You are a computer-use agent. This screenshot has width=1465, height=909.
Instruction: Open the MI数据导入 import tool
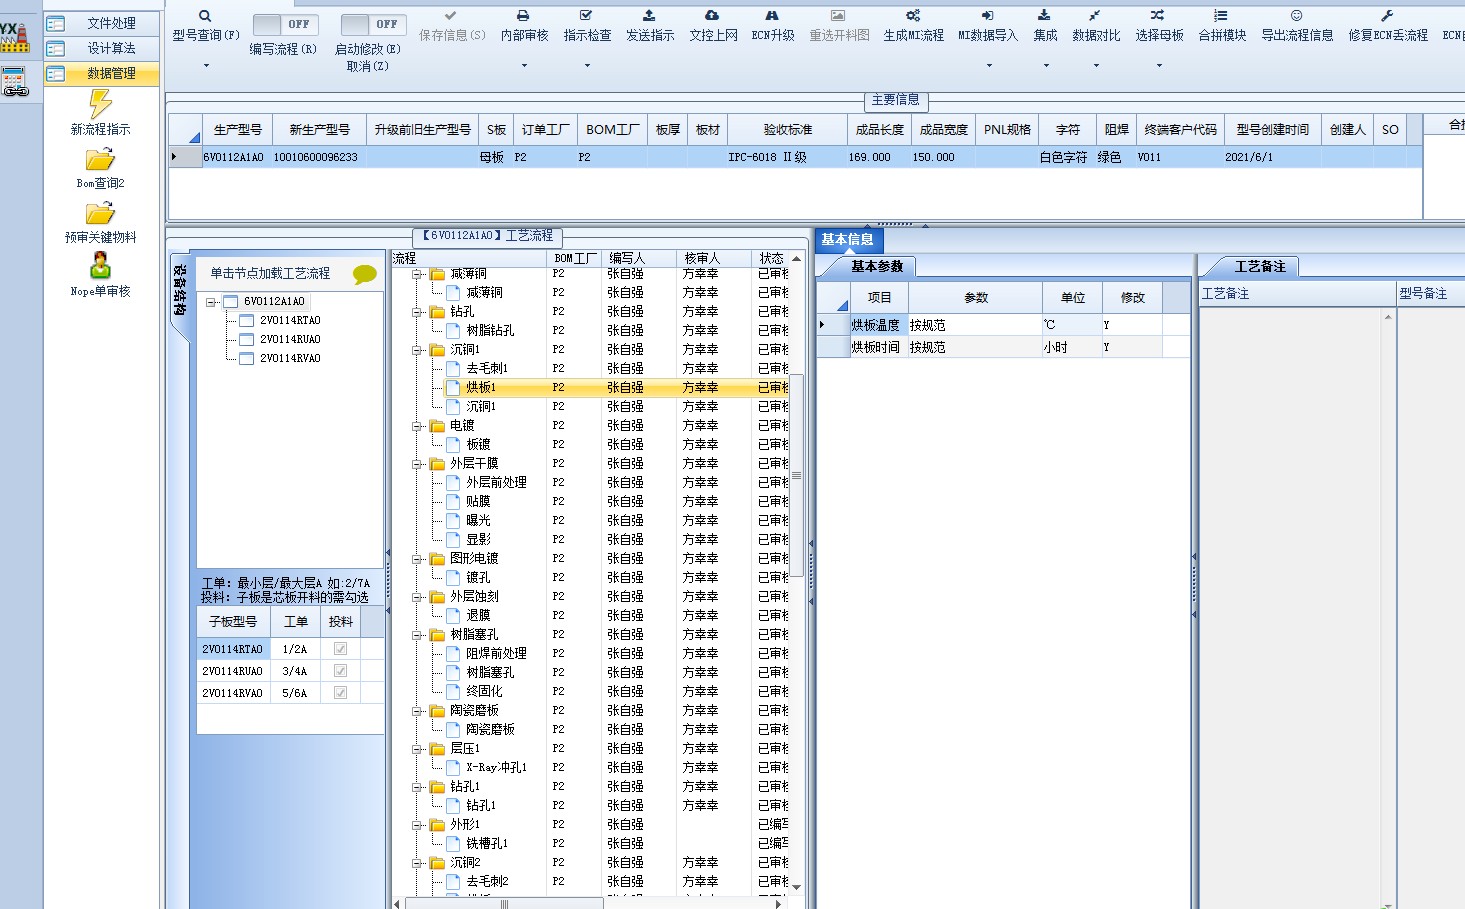click(987, 25)
